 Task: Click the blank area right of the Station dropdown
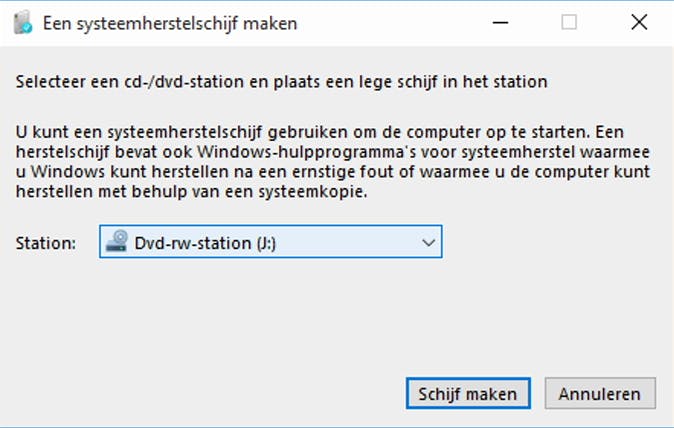[550, 242]
